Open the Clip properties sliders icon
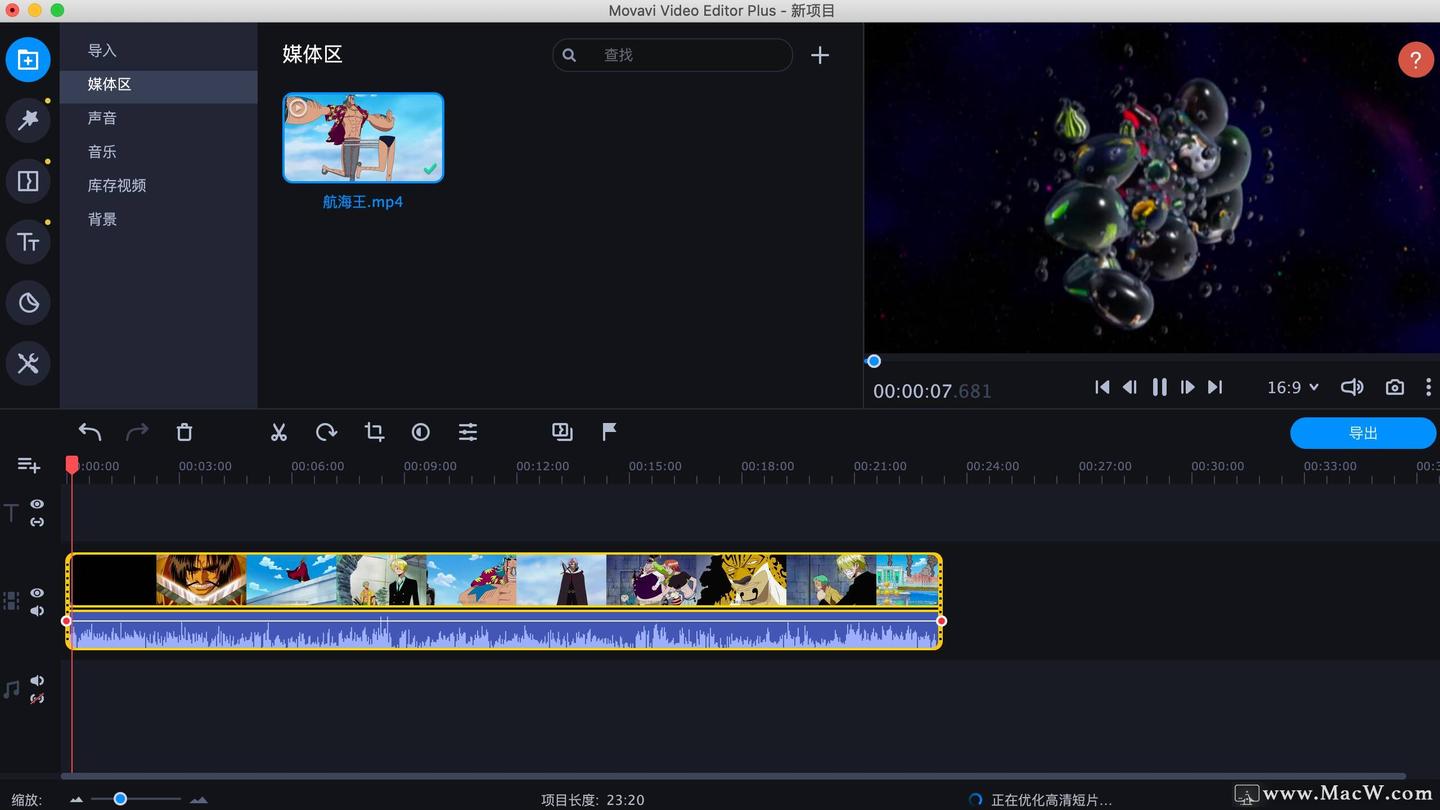This screenshot has width=1440, height=810. pyautogui.click(x=468, y=432)
